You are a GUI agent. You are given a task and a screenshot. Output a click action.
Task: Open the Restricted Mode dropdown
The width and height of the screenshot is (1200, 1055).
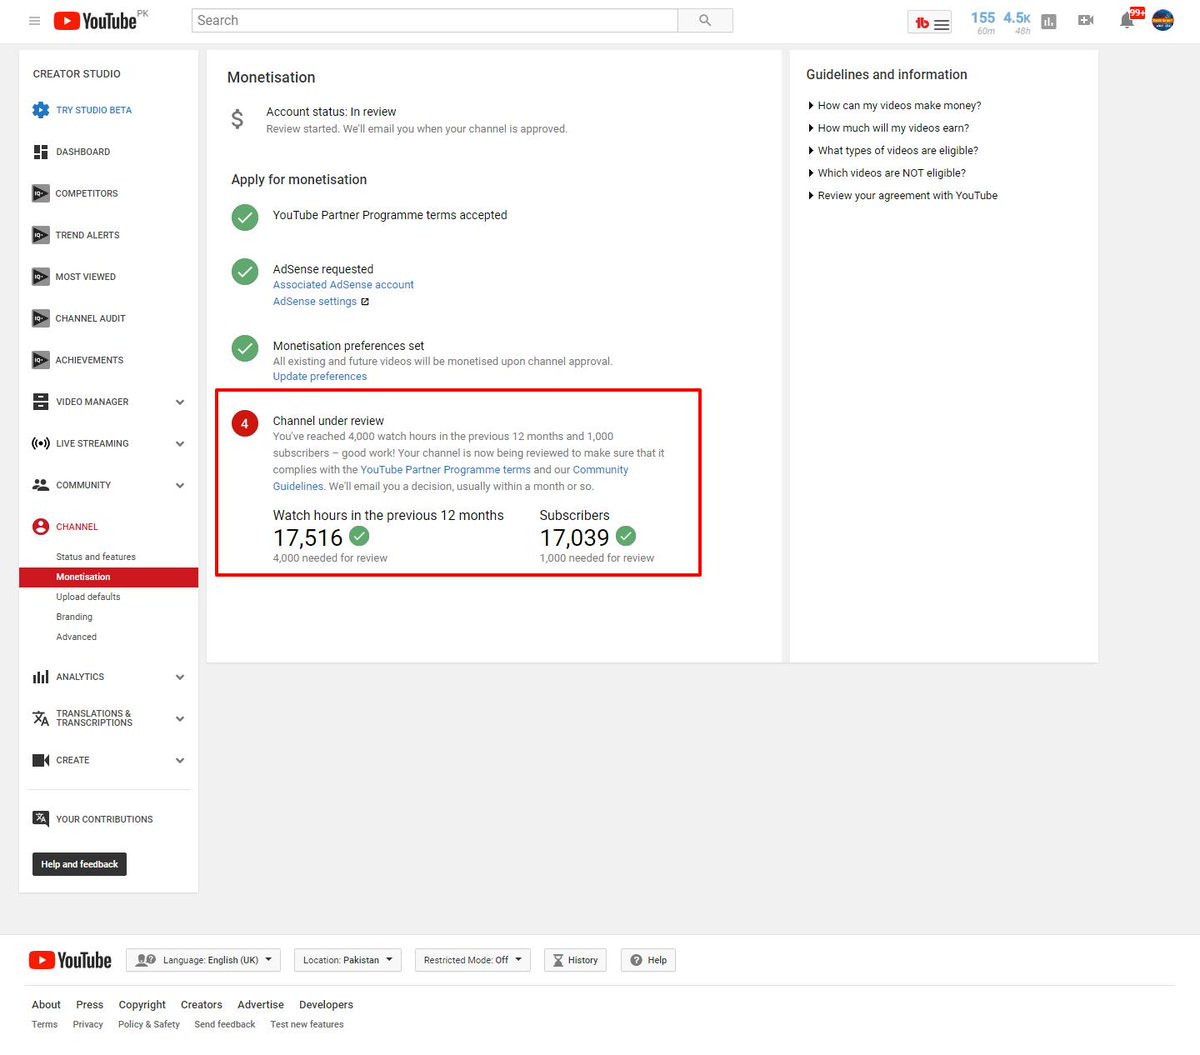click(472, 960)
